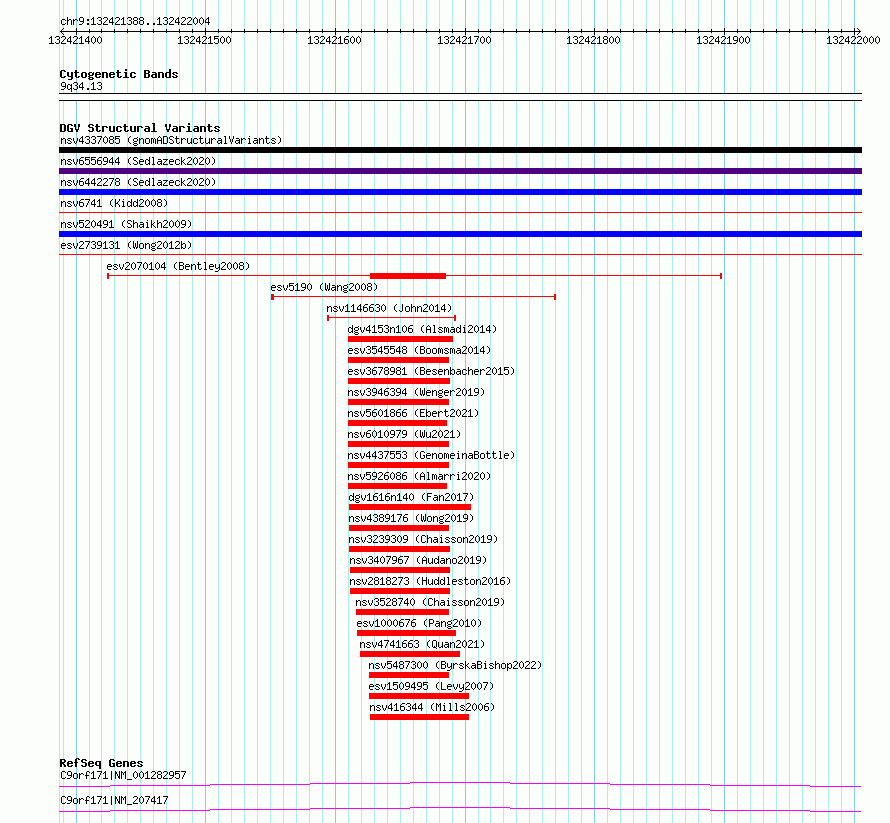This screenshot has height=823, width=890.
Task: Select nsv2818273 (Huddleston2016) variant label
Action: 430,581
